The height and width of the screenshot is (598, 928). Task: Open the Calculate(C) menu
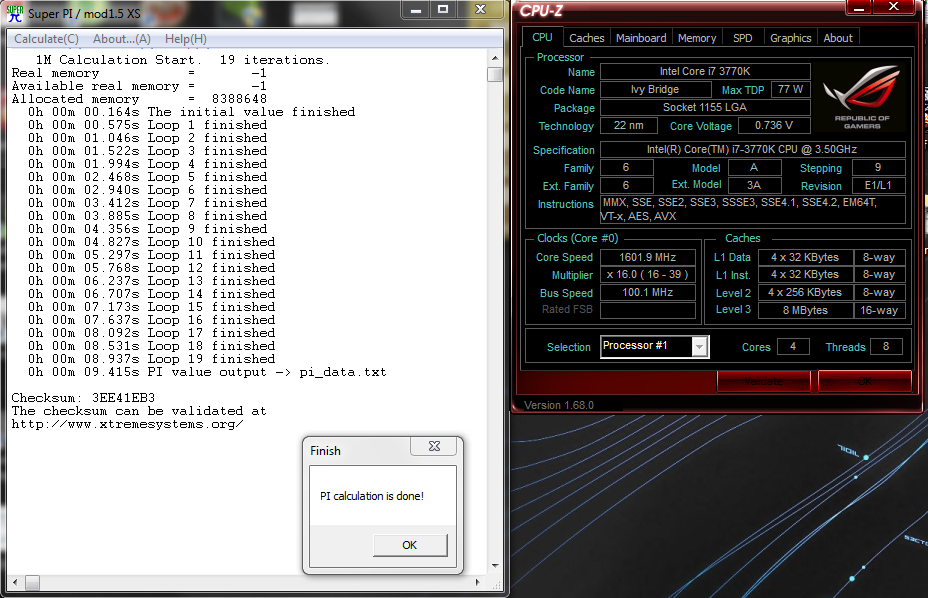46,39
